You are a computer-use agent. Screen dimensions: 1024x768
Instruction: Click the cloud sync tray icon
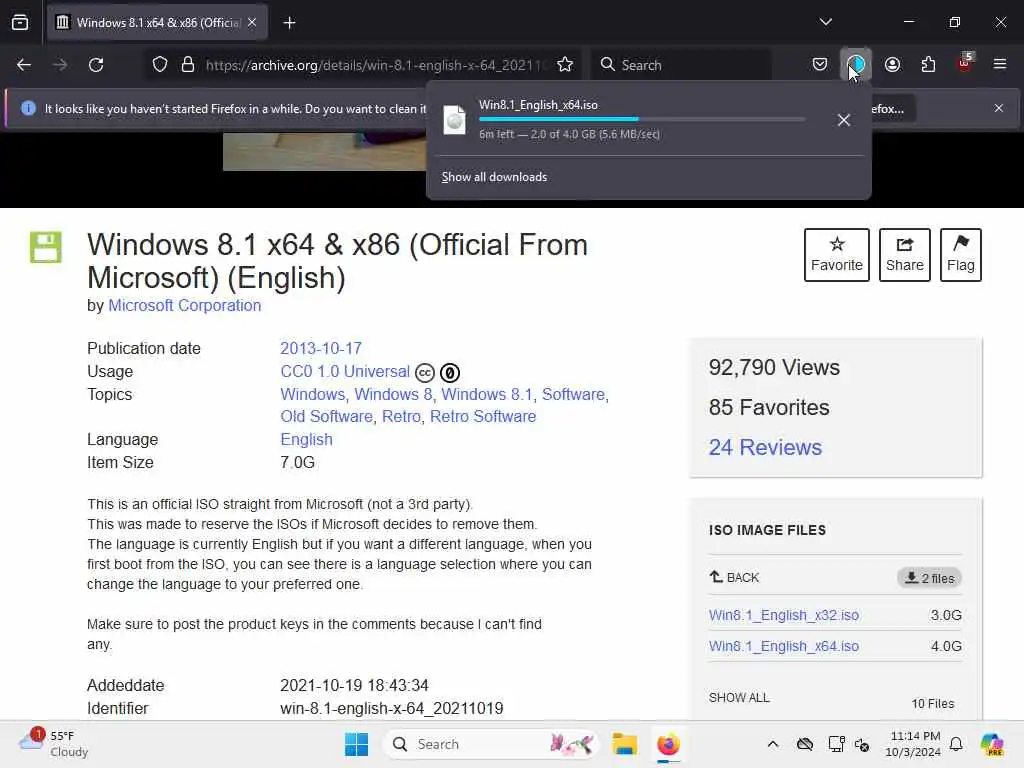tap(805, 744)
